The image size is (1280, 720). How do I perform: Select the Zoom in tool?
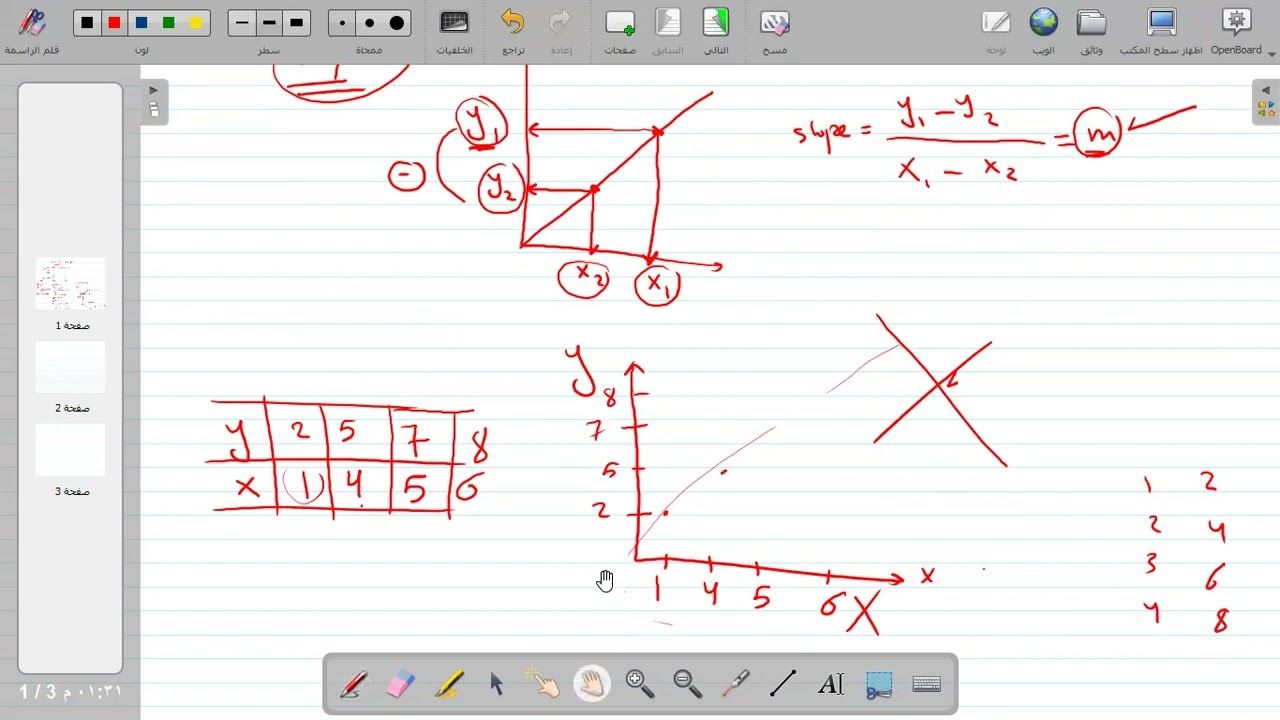point(640,684)
